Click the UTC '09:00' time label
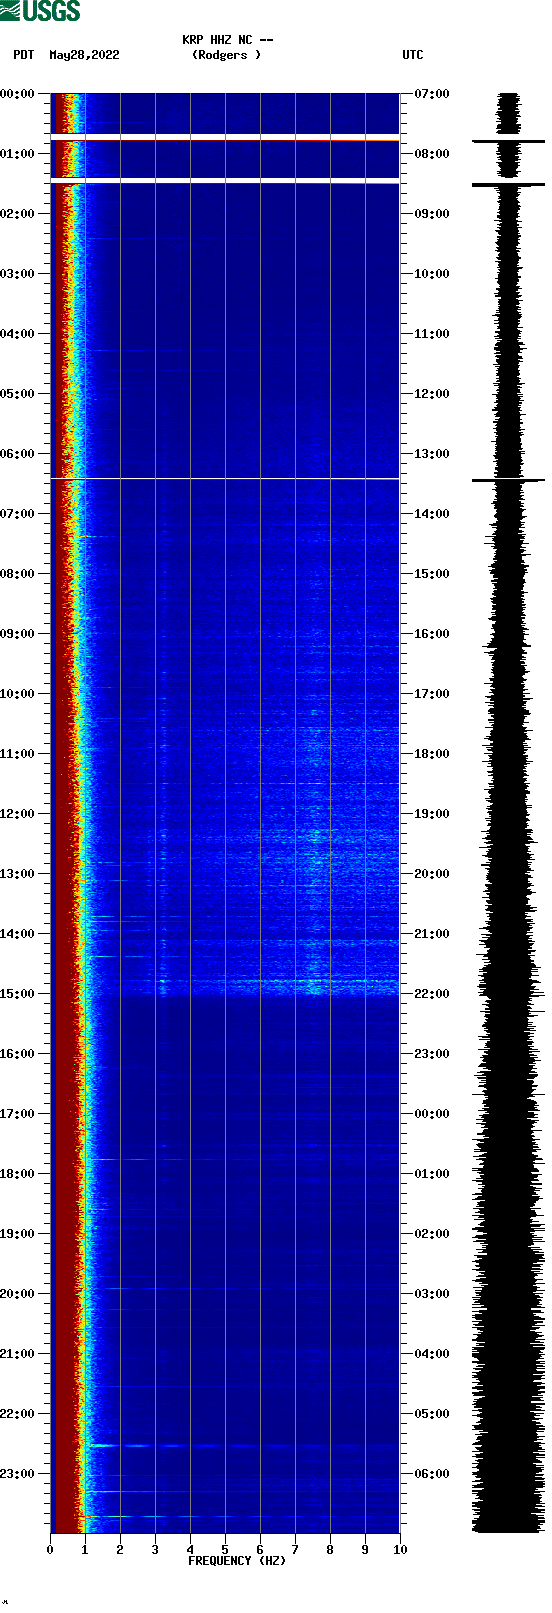The width and height of the screenshot is (552, 1613). pos(432,214)
